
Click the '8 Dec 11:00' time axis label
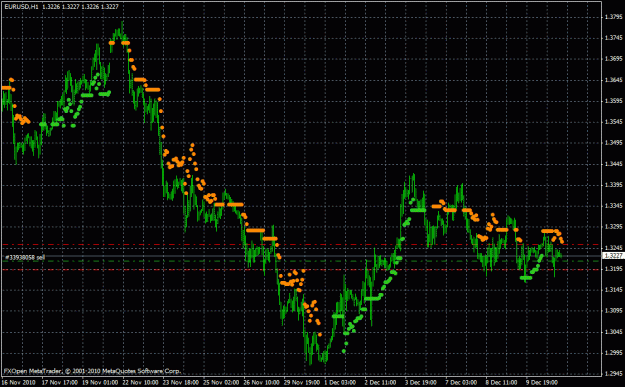501,382
